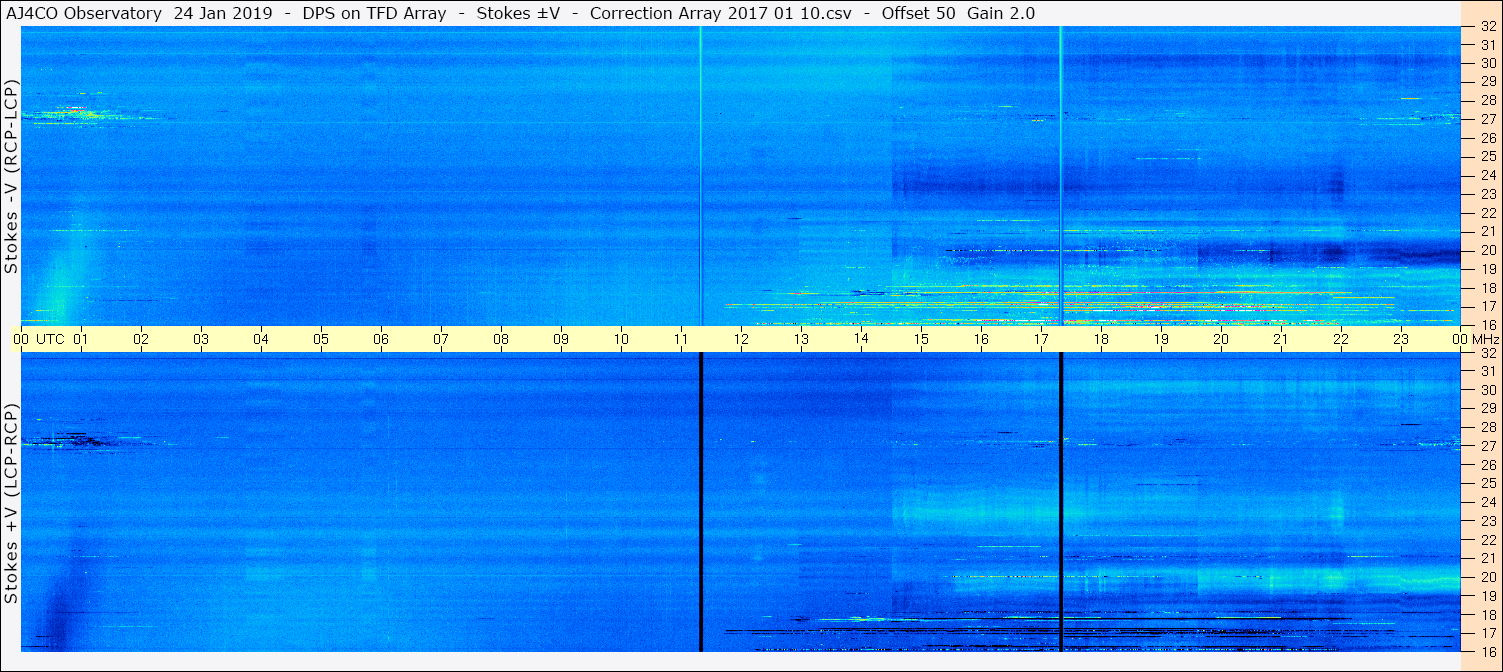
Task: Click the '00 UTC' label on the time axis
Action: (38, 340)
